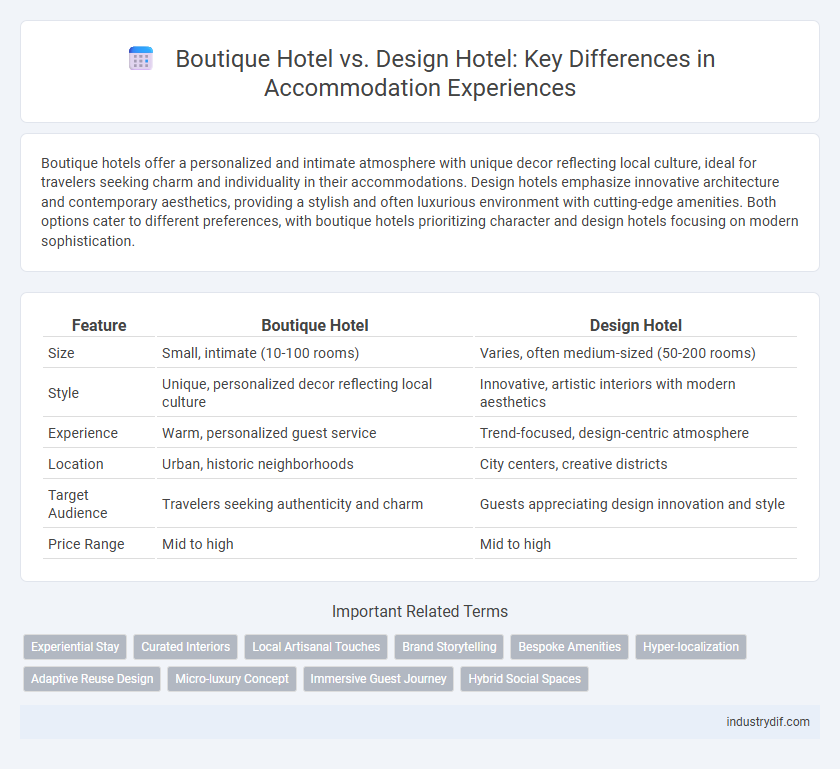
Task: Open the Experiential Stay tag
Action: [x=75, y=647]
